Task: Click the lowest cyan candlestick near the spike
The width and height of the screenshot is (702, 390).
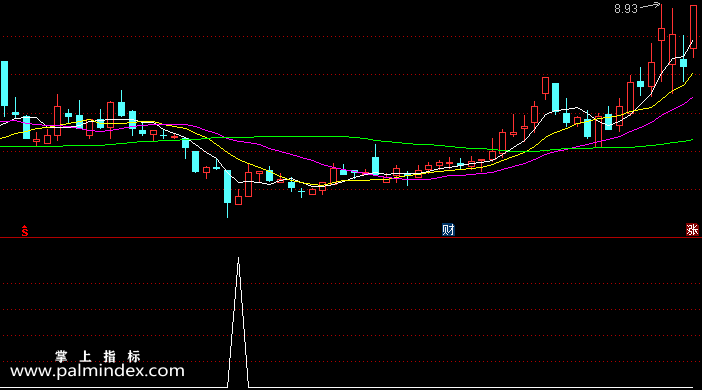Action: [227, 187]
